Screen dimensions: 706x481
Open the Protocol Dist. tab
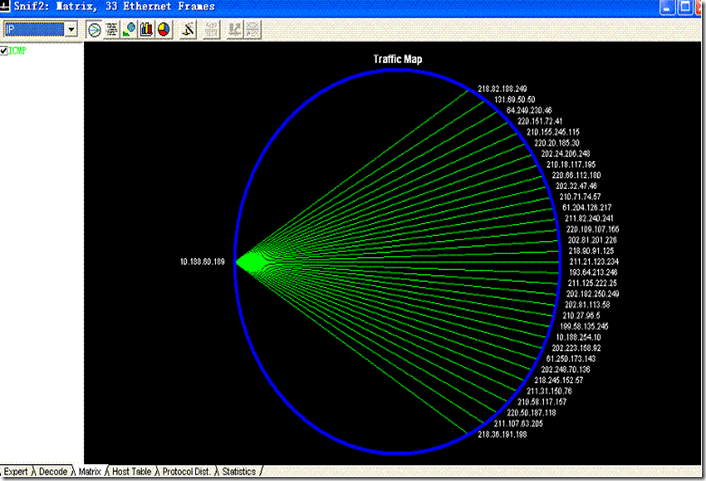(187, 470)
